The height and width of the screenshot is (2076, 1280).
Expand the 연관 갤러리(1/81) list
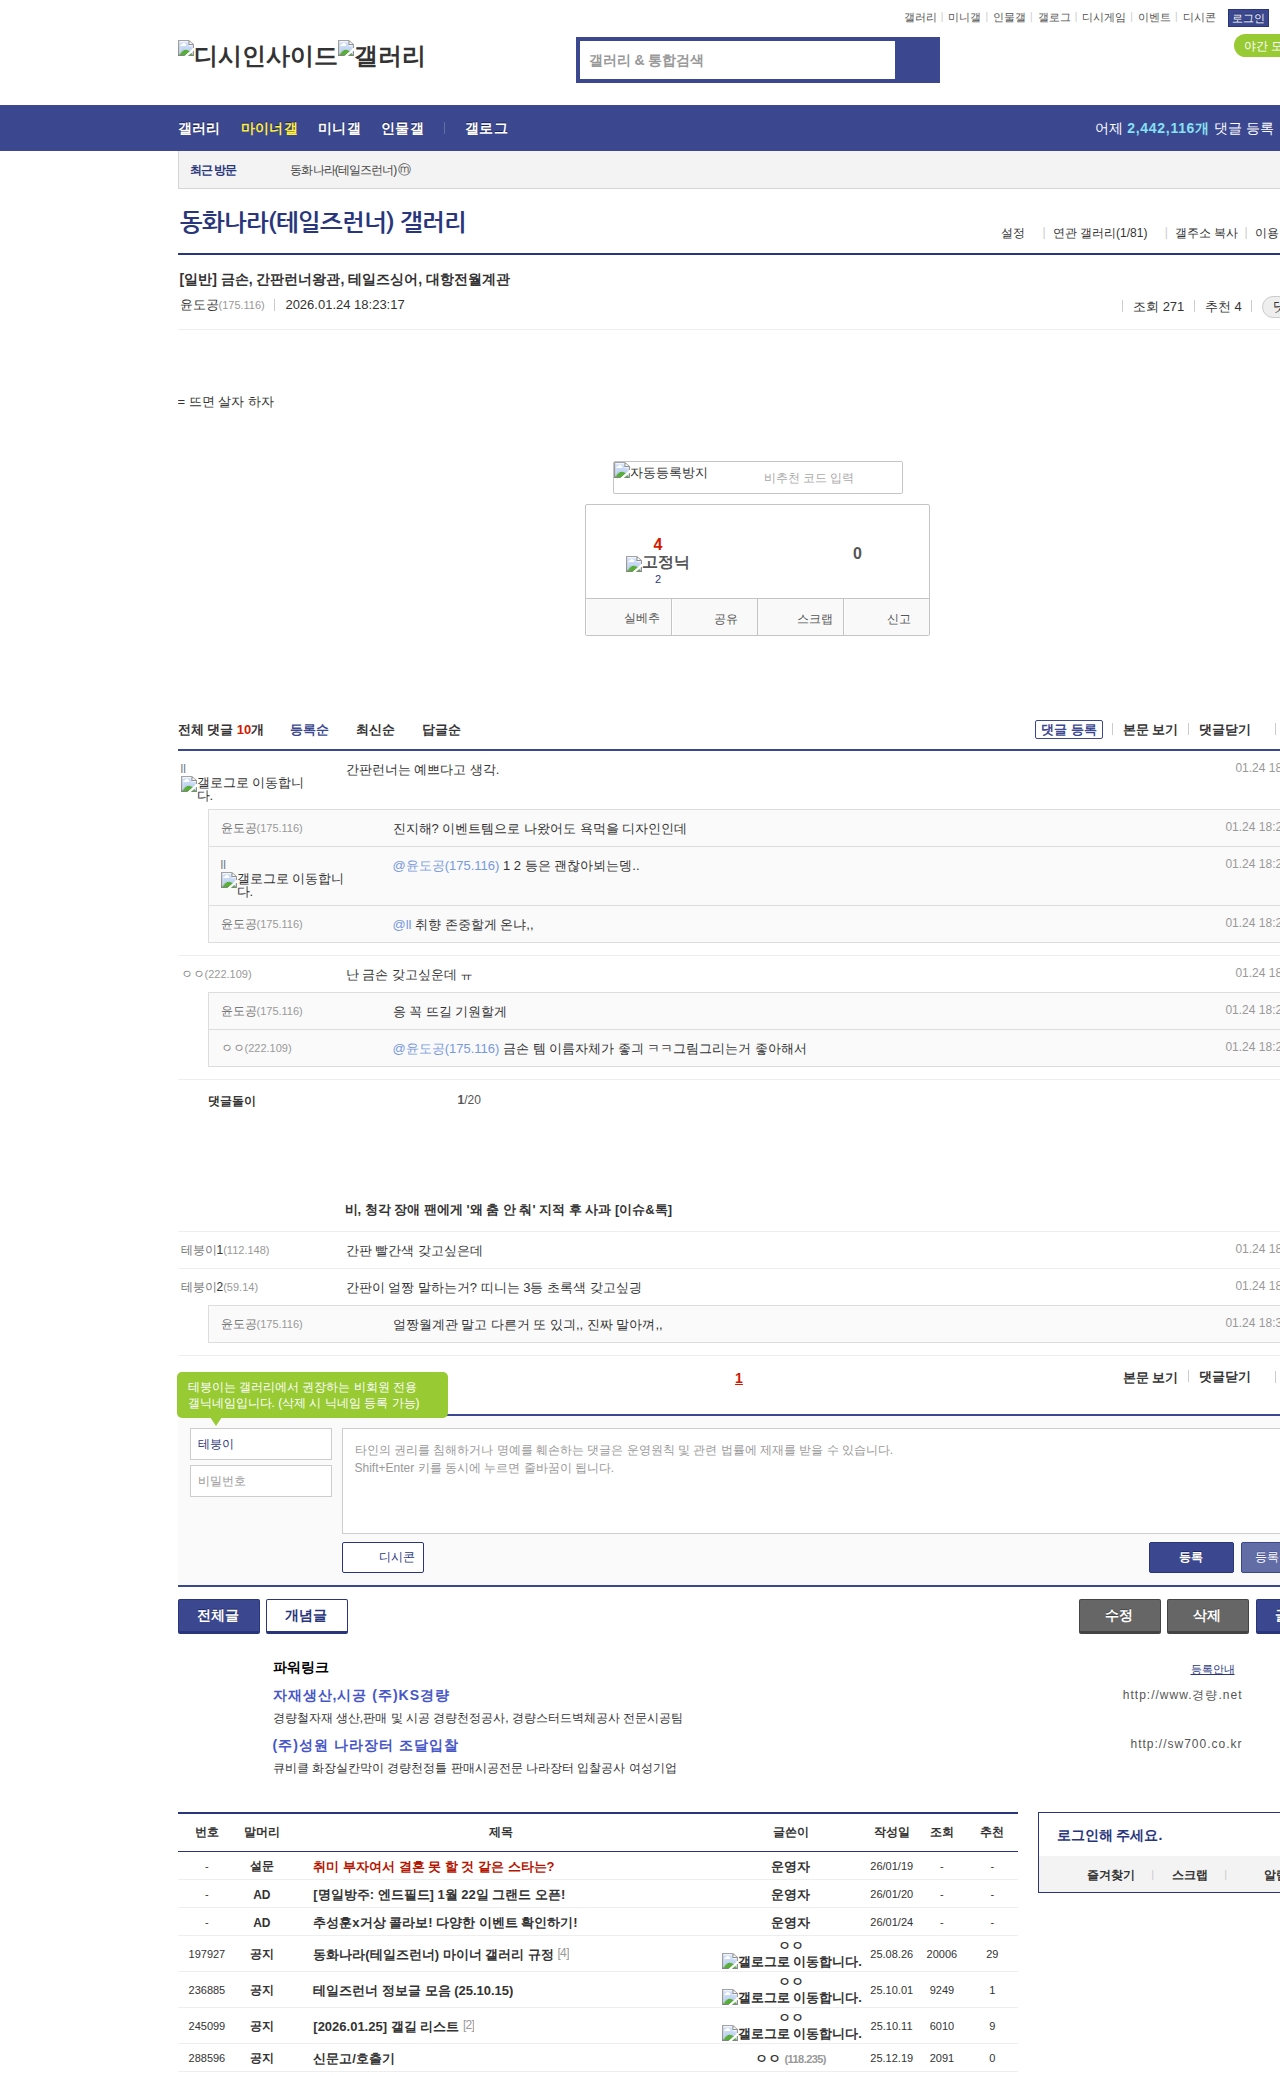pos(1099,233)
